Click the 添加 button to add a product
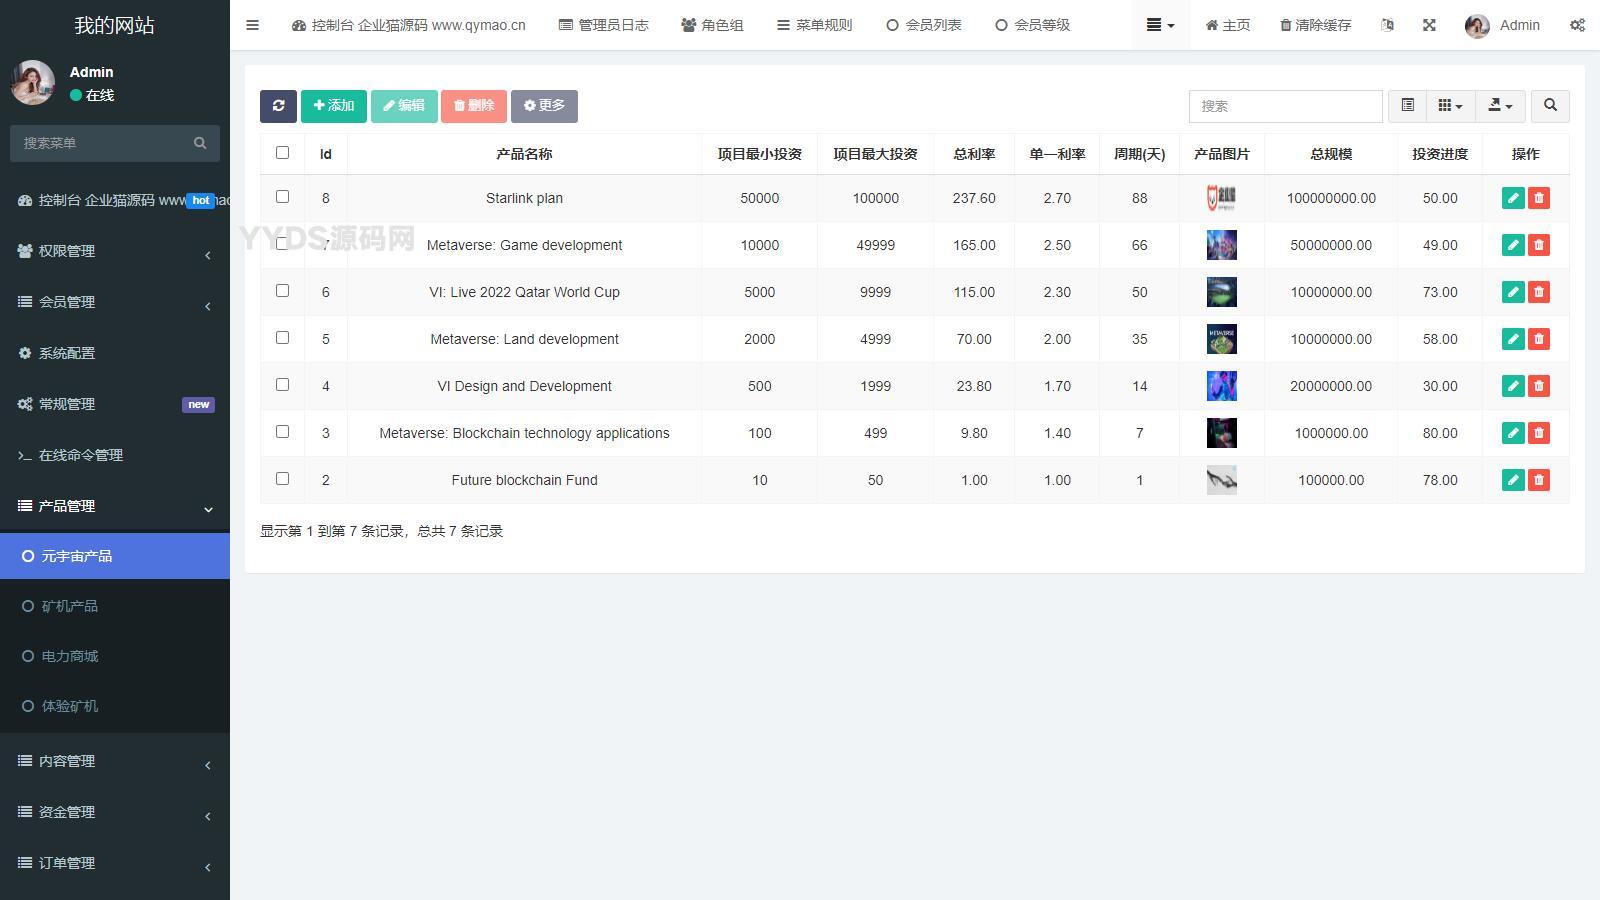The width and height of the screenshot is (1600, 900). pyautogui.click(x=334, y=106)
